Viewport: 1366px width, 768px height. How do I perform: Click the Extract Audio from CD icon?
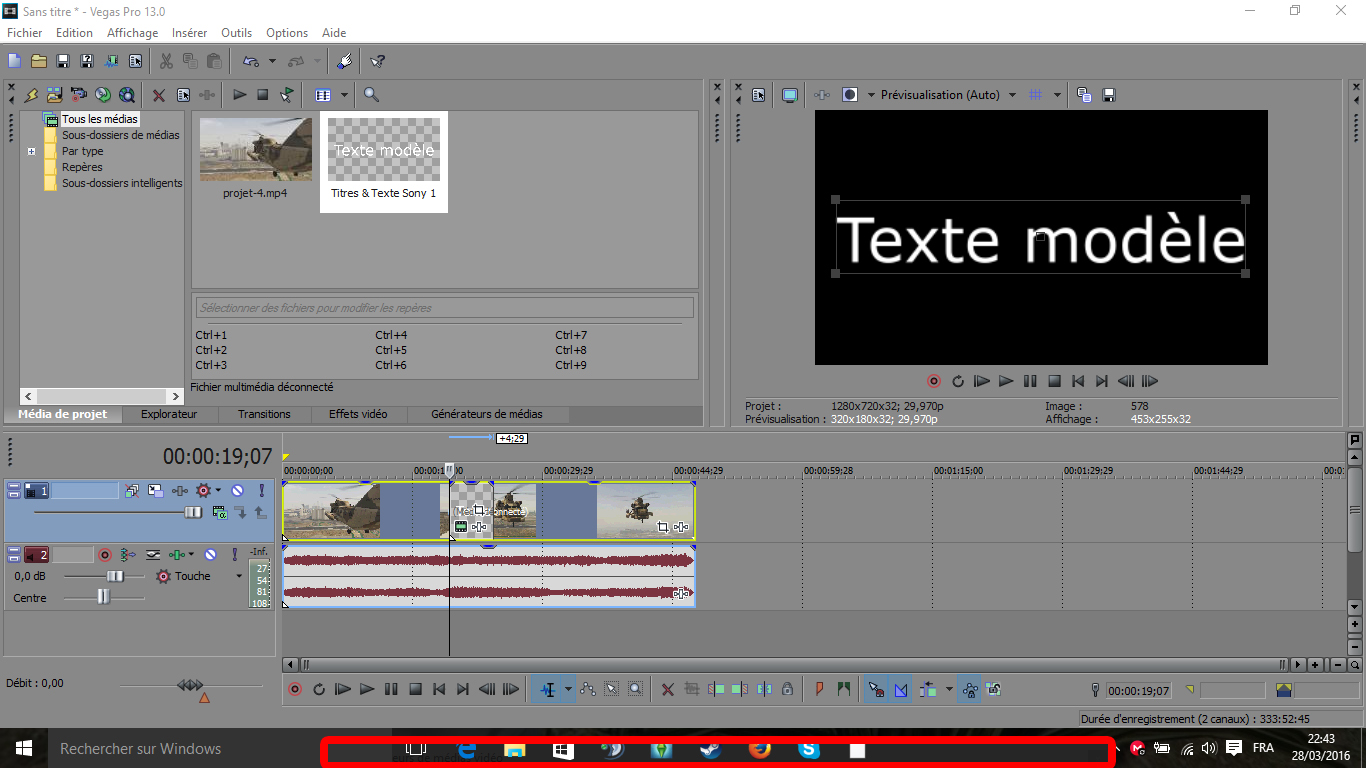click(103, 95)
